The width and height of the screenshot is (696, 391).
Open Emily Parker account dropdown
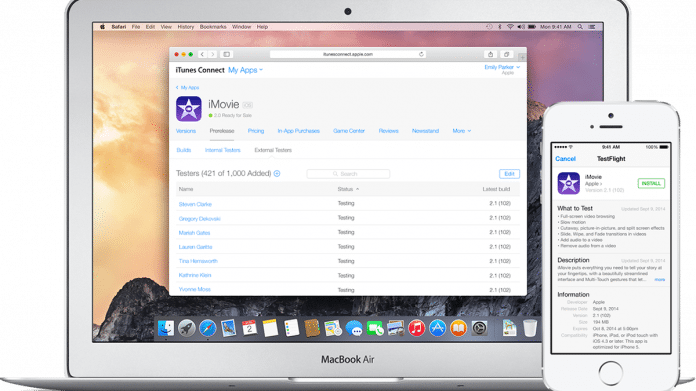(x=502, y=67)
